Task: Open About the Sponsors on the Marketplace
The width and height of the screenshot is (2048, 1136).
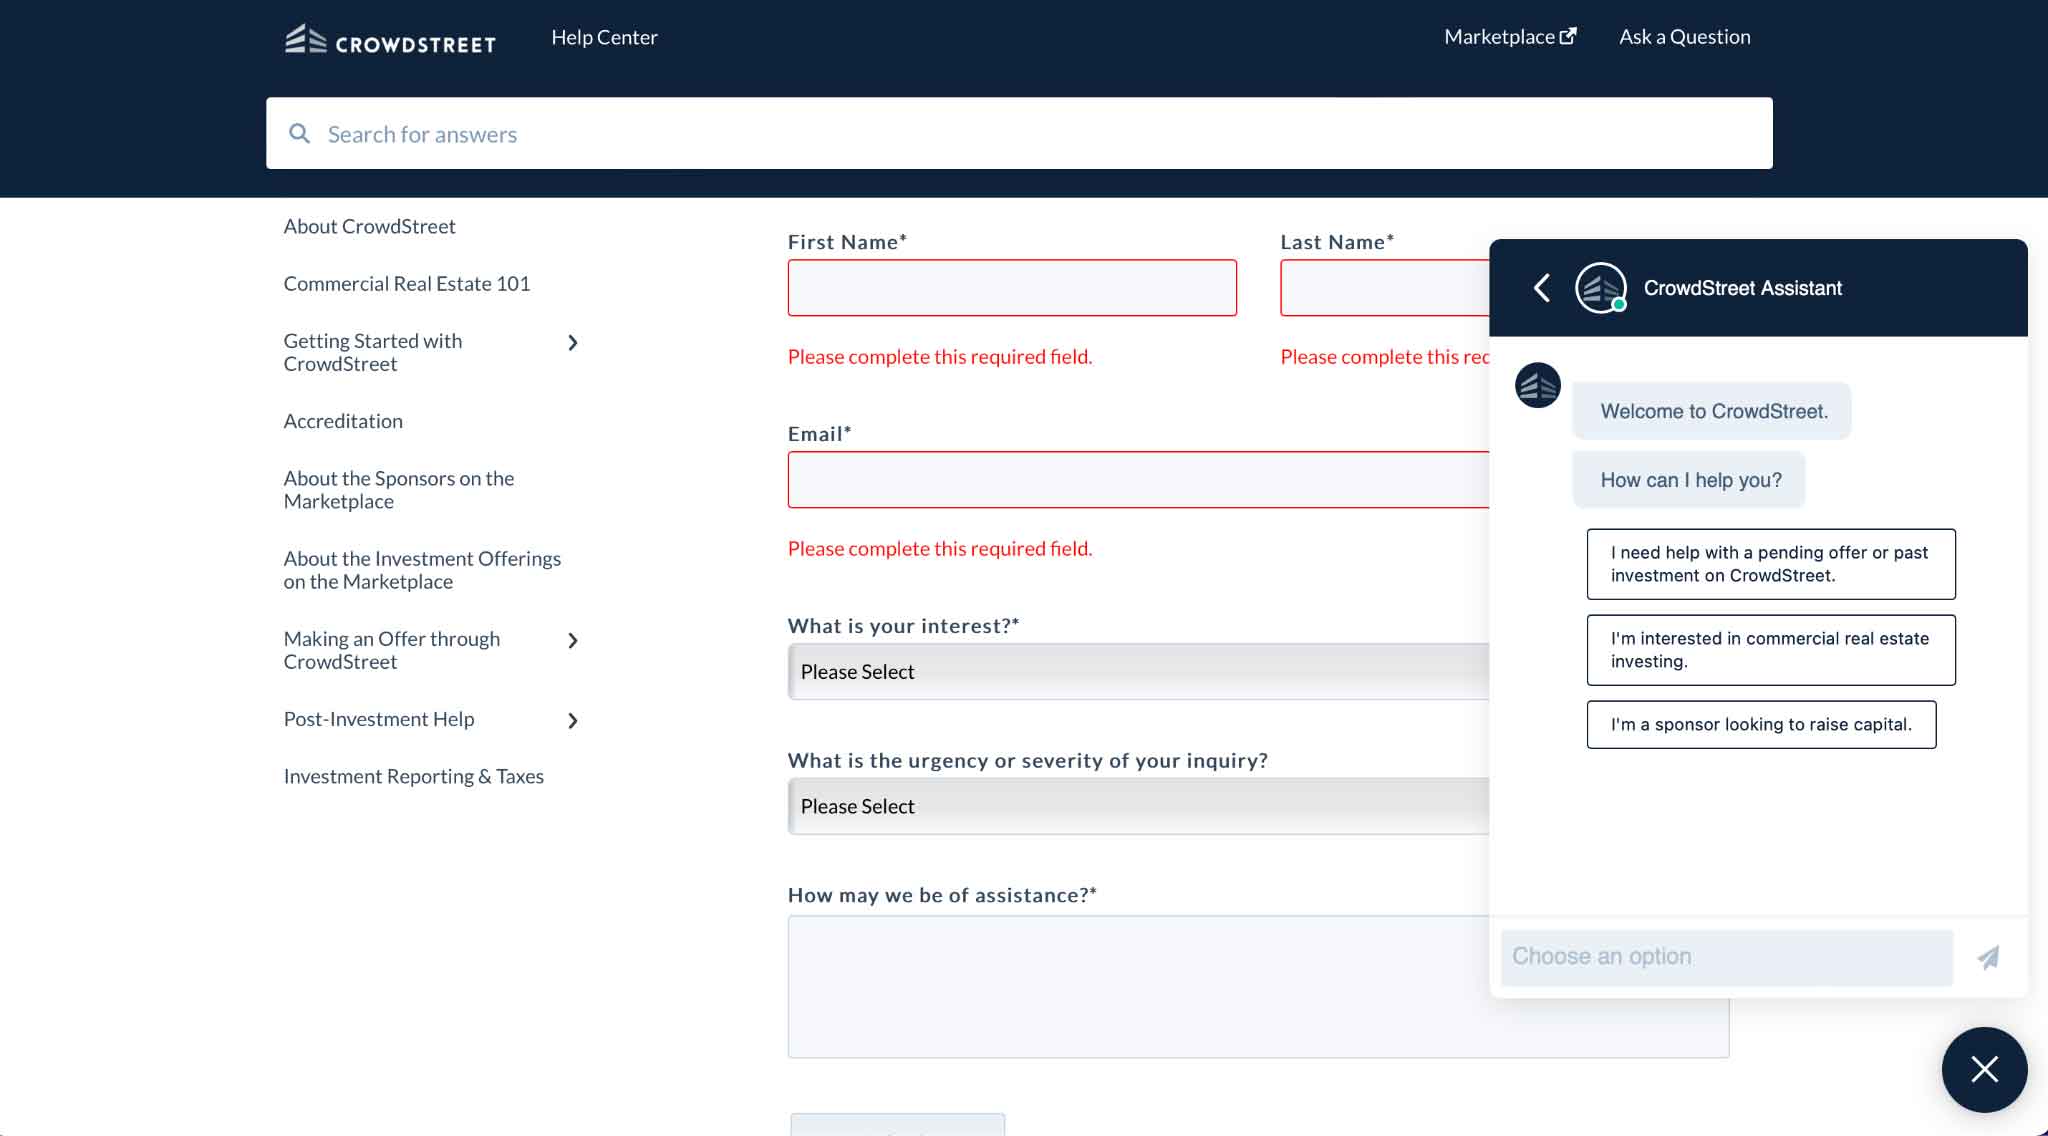Action: click(x=398, y=490)
